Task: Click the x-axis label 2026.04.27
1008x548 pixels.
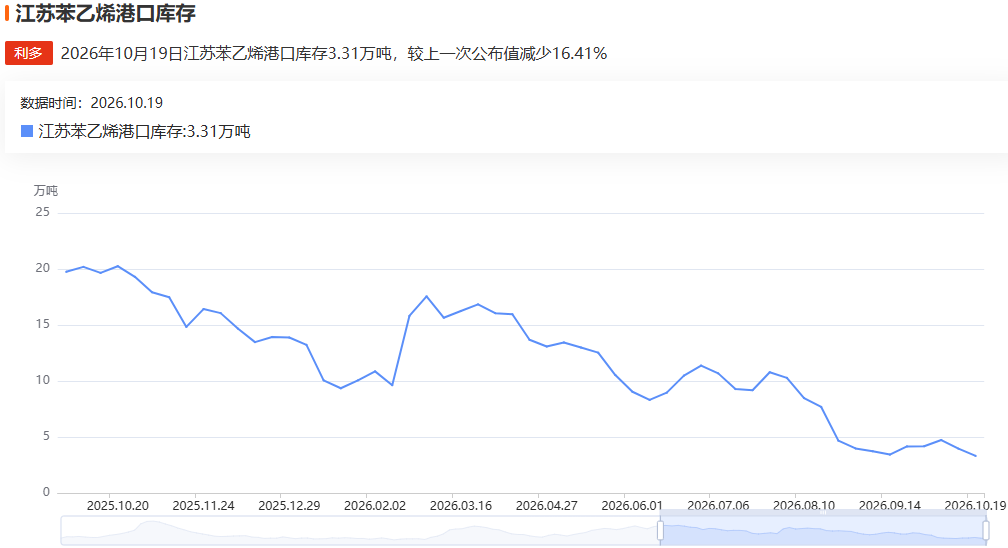Action: tap(546, 506)
